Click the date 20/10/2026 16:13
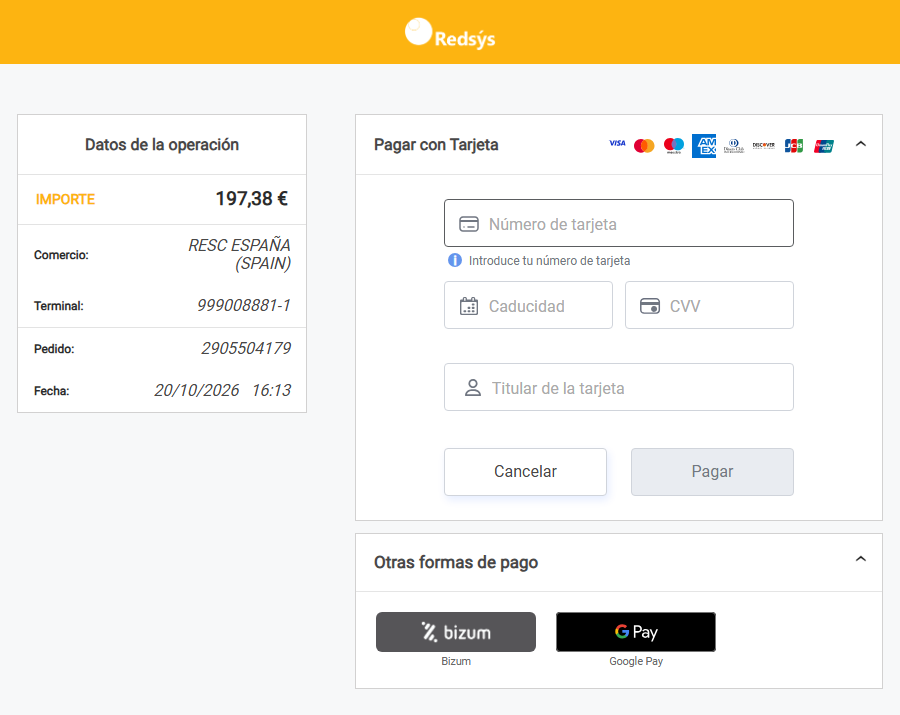 [x=223, y=390]
